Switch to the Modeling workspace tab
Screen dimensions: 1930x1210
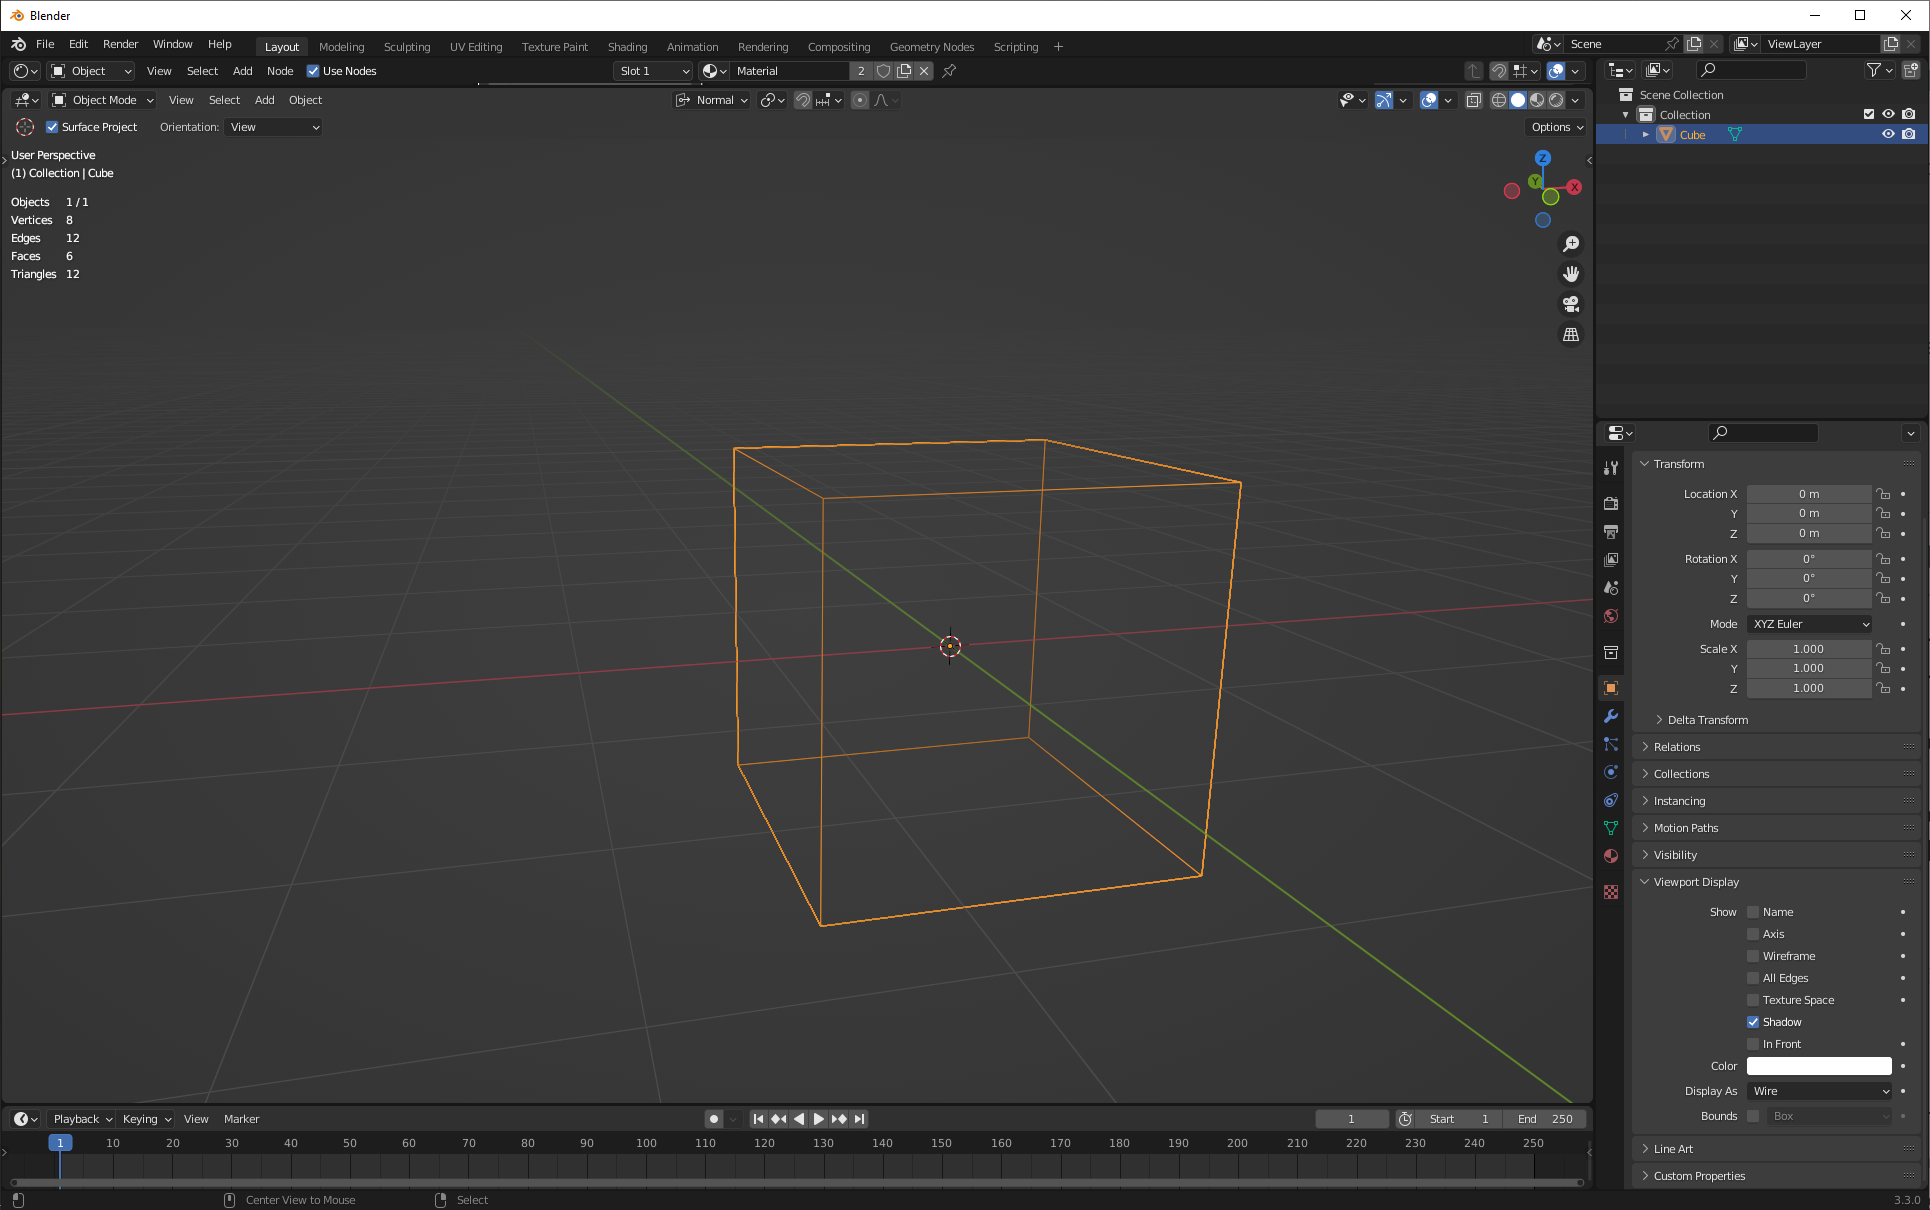[x=341, y=47]
